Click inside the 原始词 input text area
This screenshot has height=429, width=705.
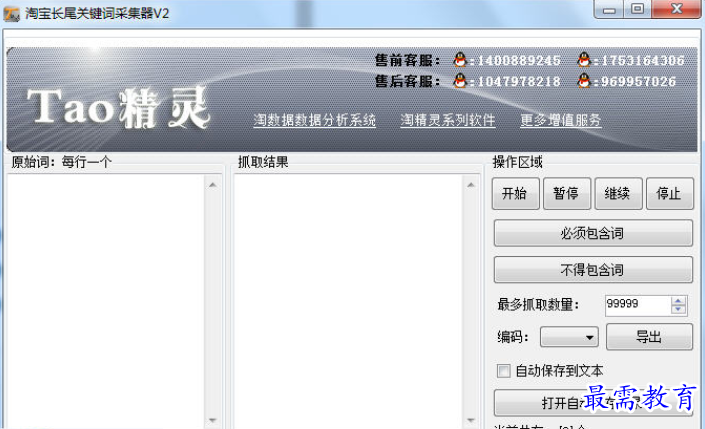tap(106, 300)
